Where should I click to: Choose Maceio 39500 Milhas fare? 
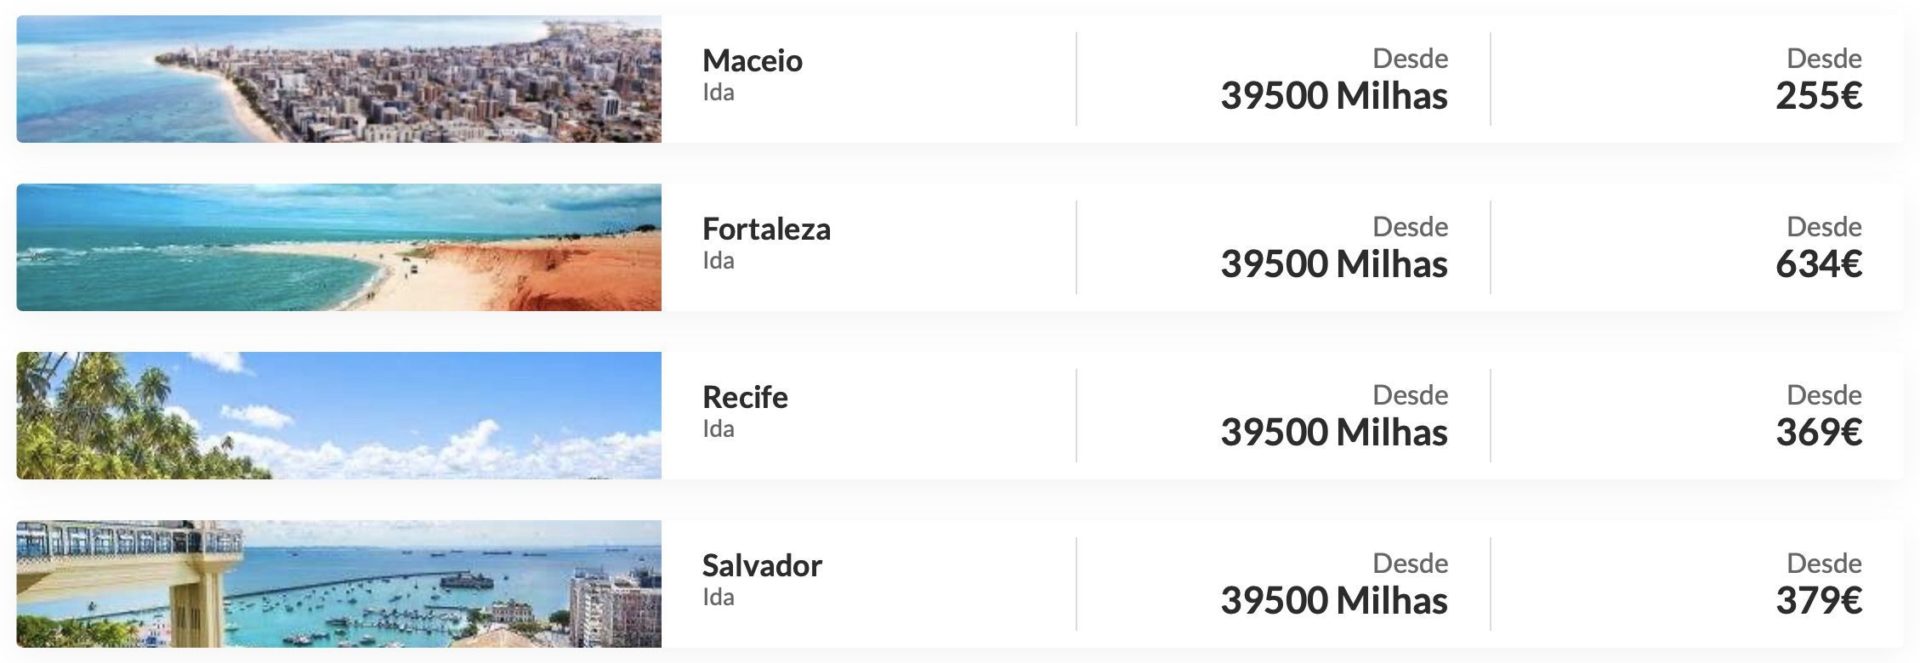(1334, 96)
